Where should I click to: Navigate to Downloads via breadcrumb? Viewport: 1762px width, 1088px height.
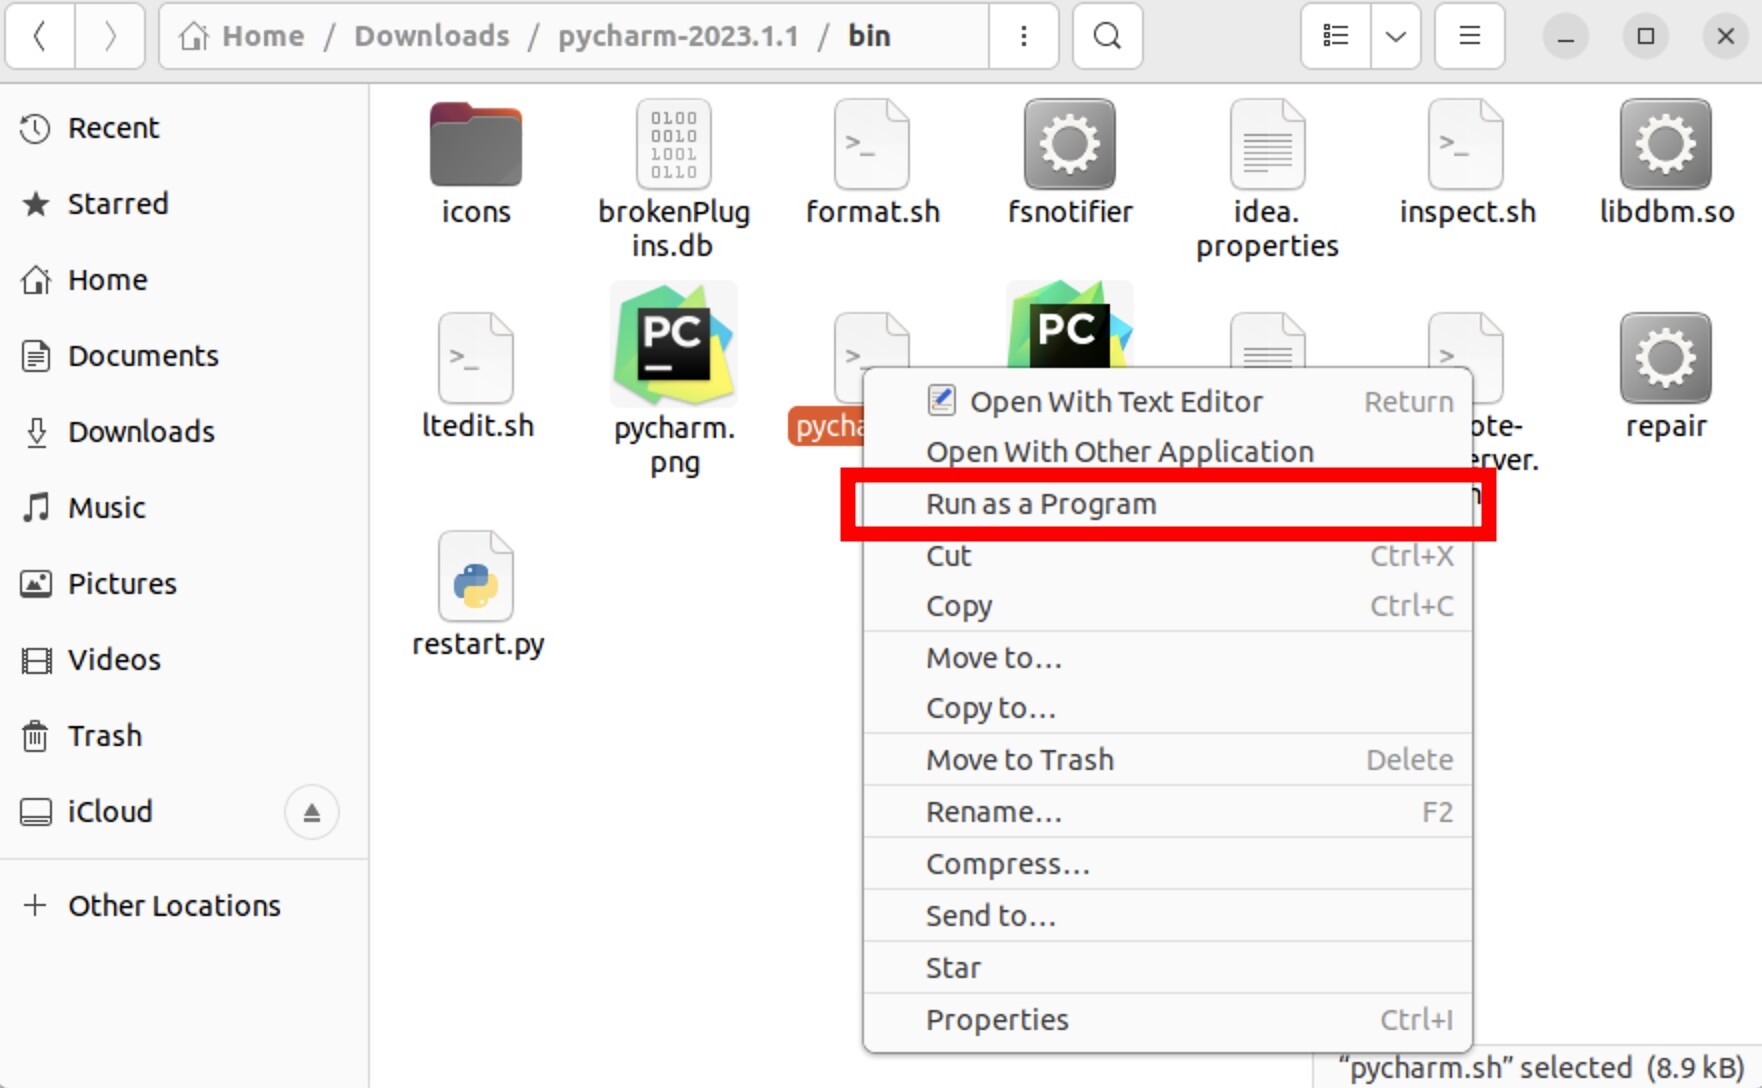[x=431, y=35]
